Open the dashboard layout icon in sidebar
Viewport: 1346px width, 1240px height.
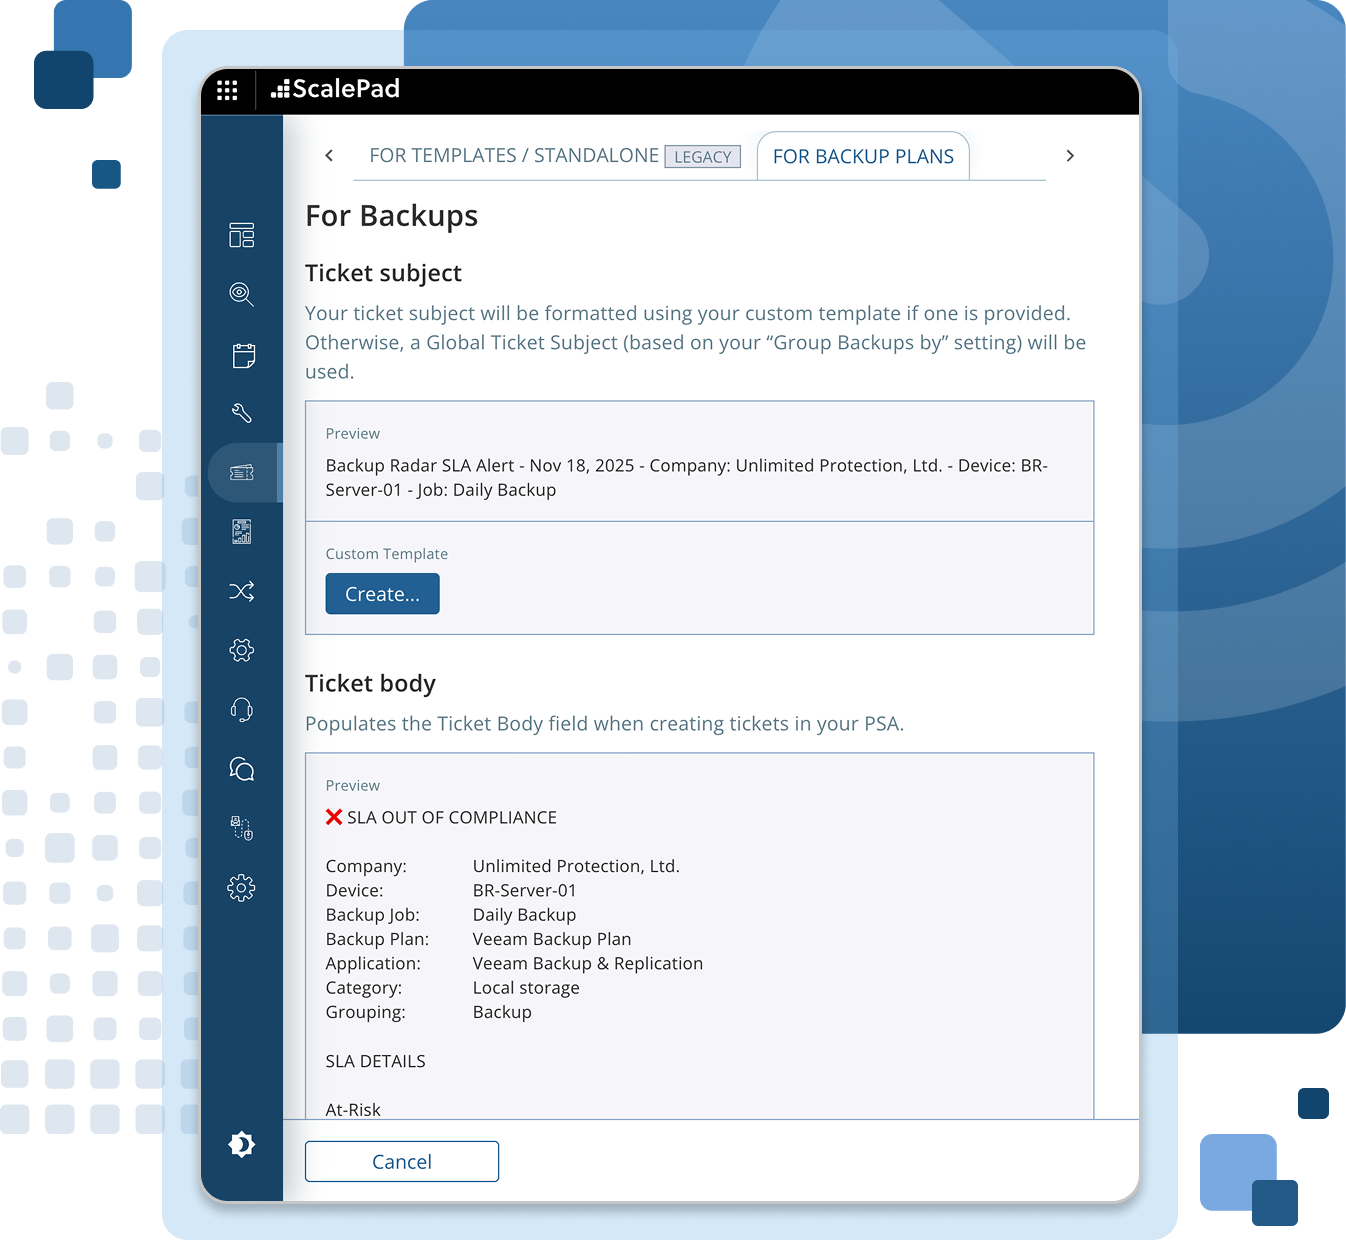[x=242, y=235]
